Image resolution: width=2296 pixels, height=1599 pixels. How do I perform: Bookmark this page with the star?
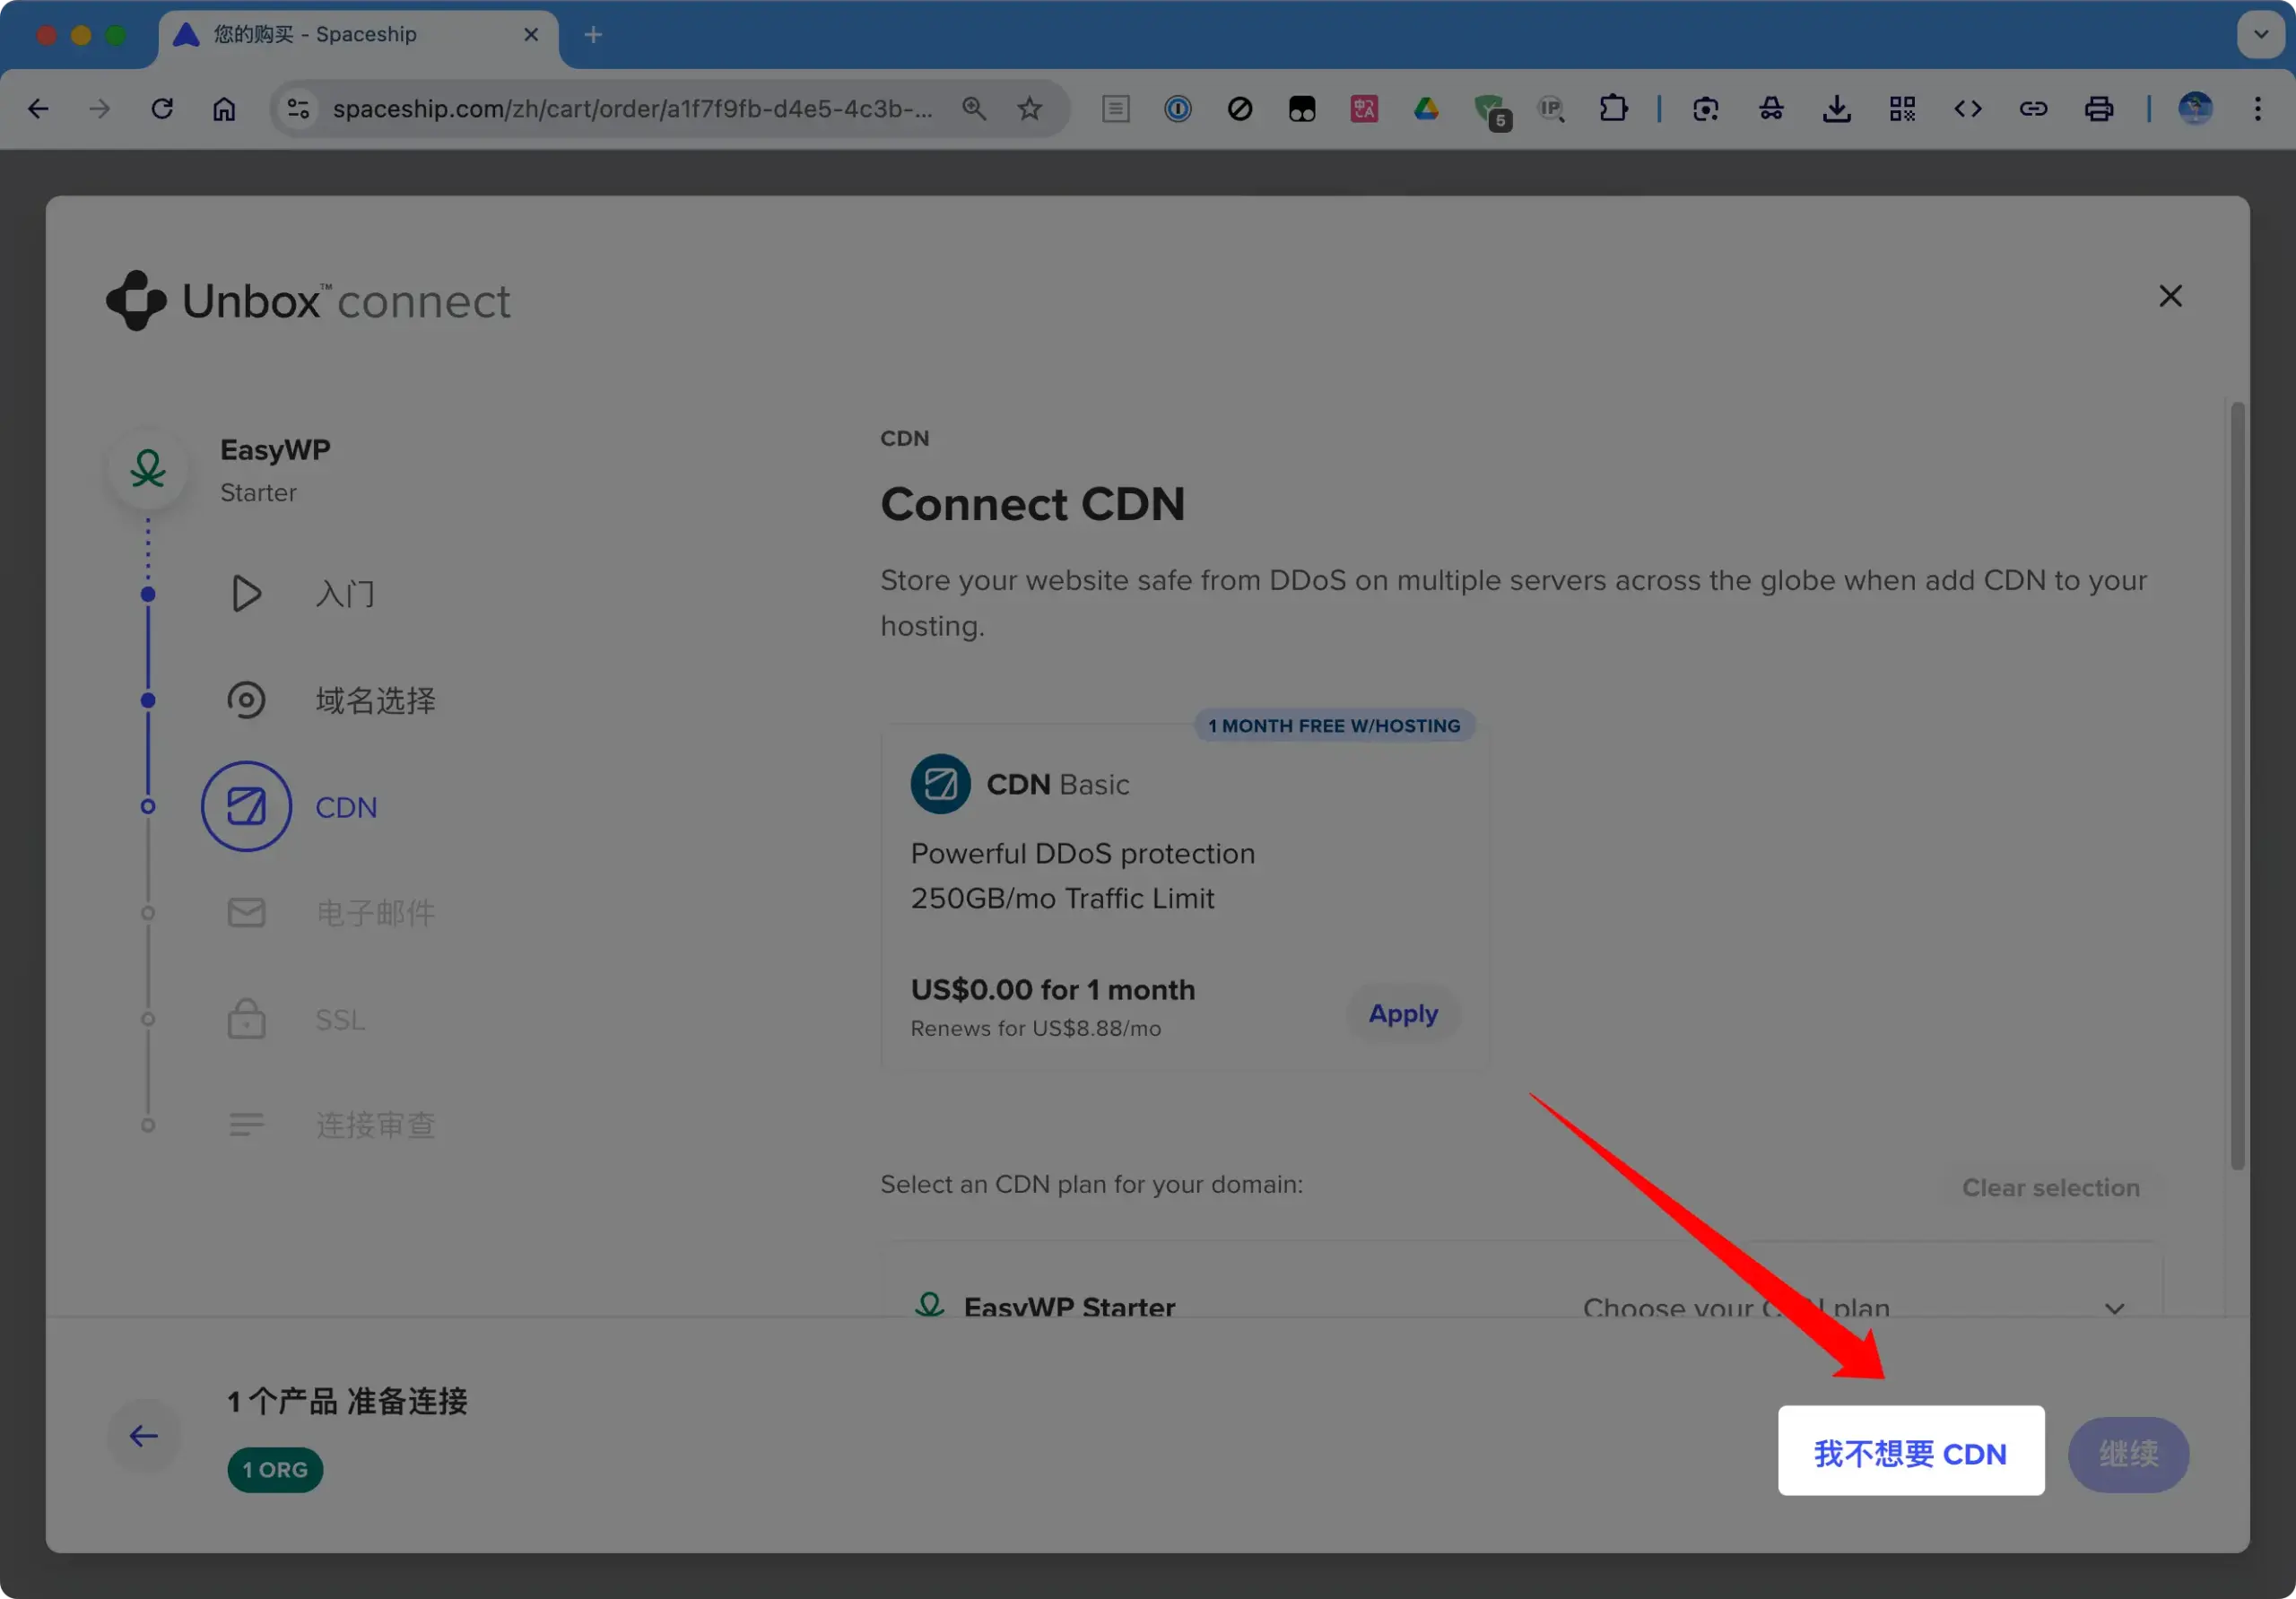(x=1030, y=109)
